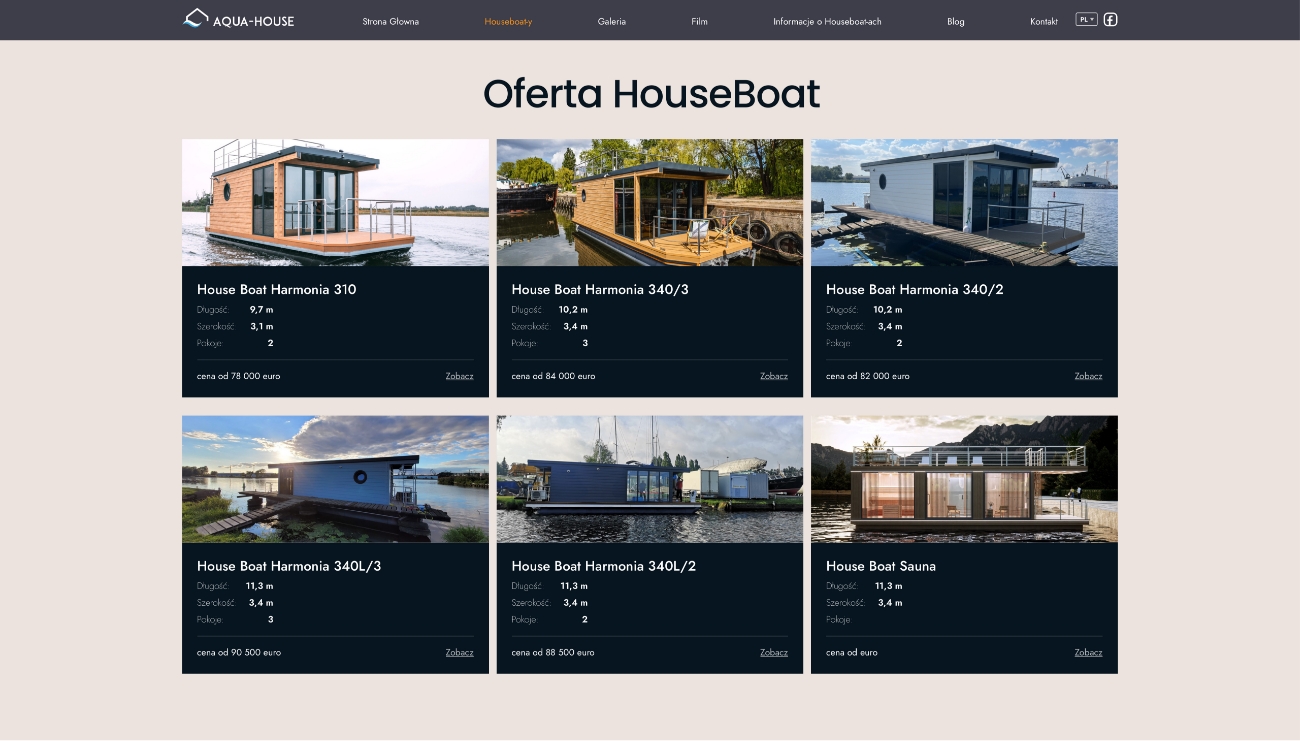Open Harmonia 310 houseboat photo
The width and height of the screenshot is (1300, 741).
click(x=335, y=202)
